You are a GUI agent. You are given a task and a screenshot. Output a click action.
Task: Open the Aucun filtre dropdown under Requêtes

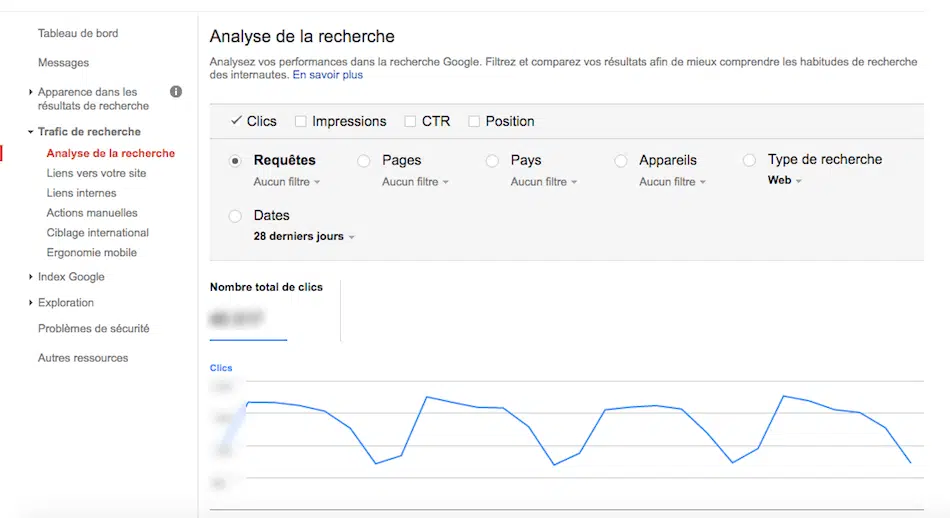tap(287, 182)
